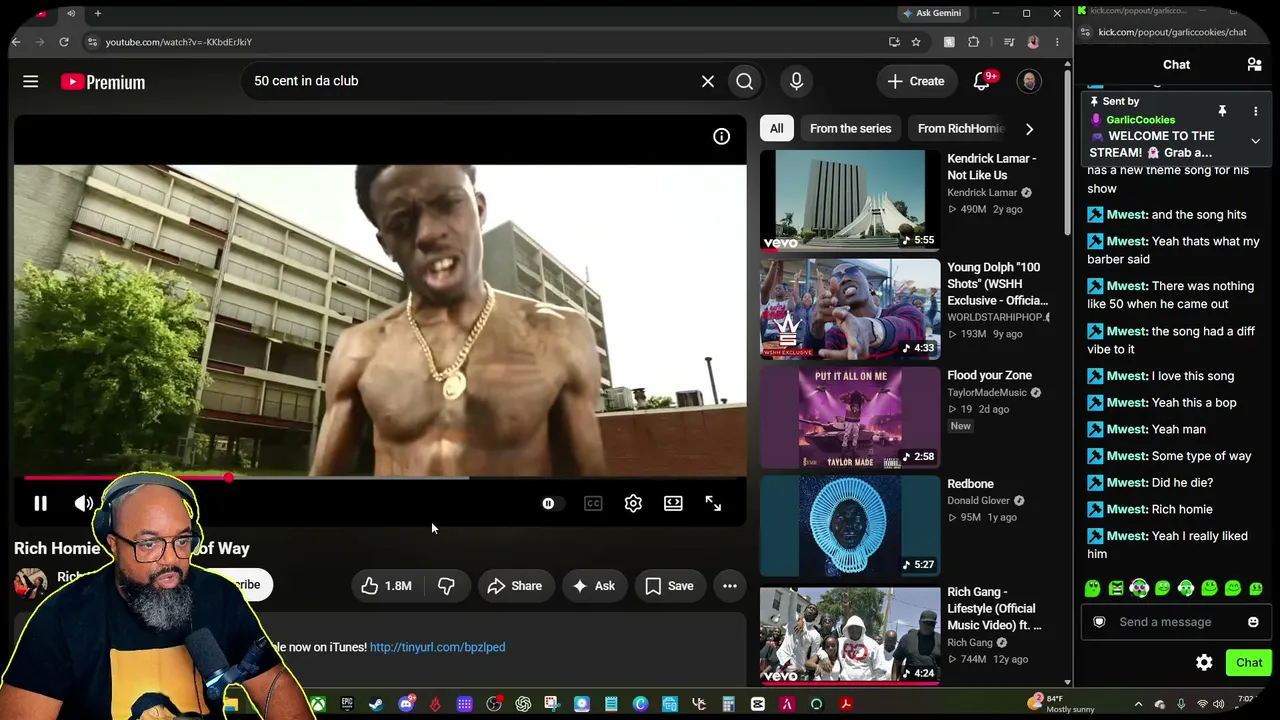Send message with green Chat button
The image size is (1280, 720).
[1249, 663]
